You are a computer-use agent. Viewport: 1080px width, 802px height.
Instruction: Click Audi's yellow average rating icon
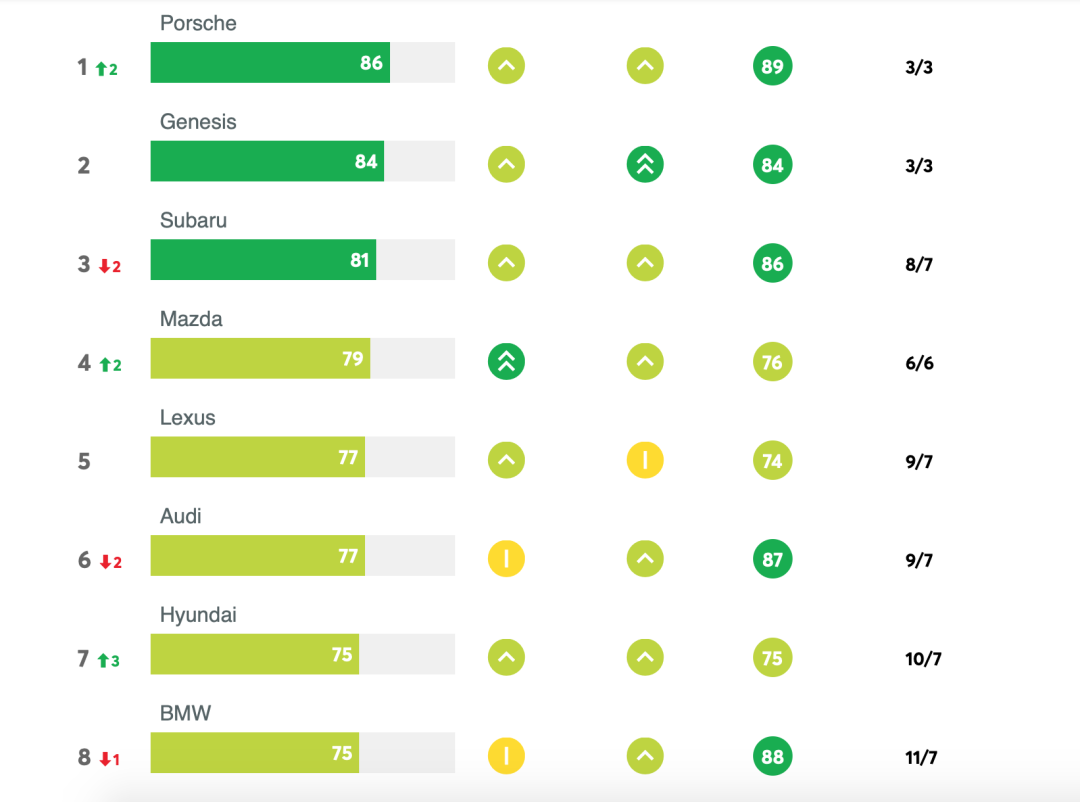(x=506, y=559)
